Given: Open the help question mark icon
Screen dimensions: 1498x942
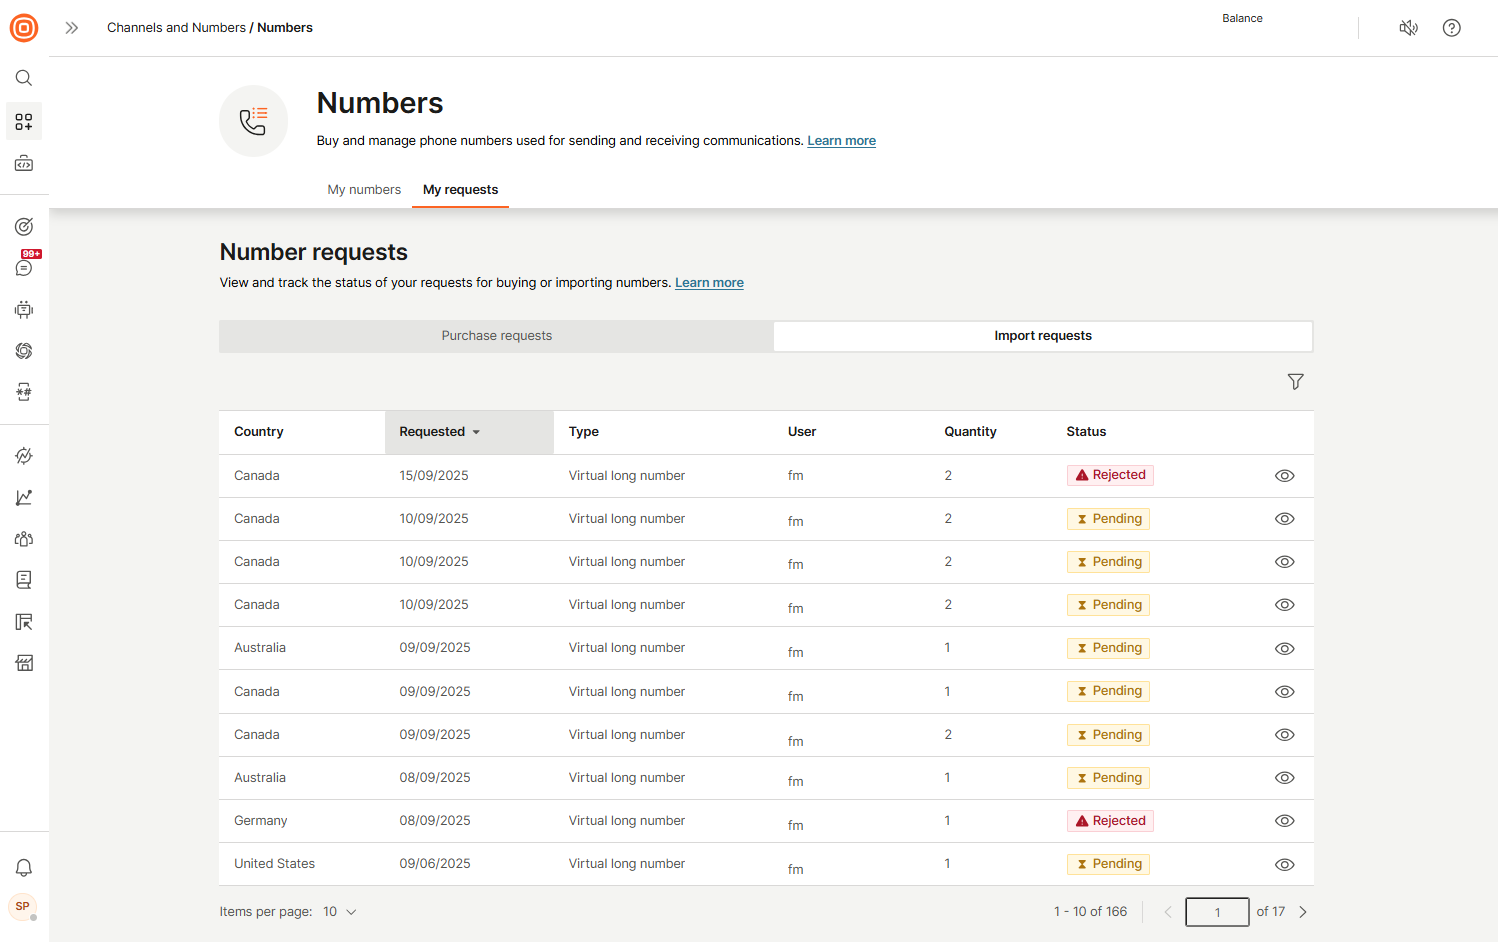Looking at the screenshot, I should [x=1451, y=28].
